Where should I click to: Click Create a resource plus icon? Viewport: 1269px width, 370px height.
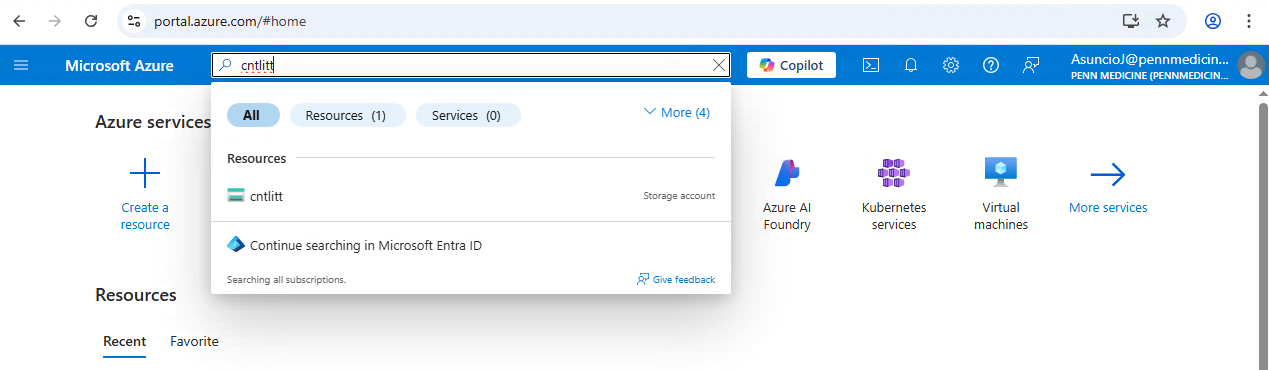click(145, 174)
